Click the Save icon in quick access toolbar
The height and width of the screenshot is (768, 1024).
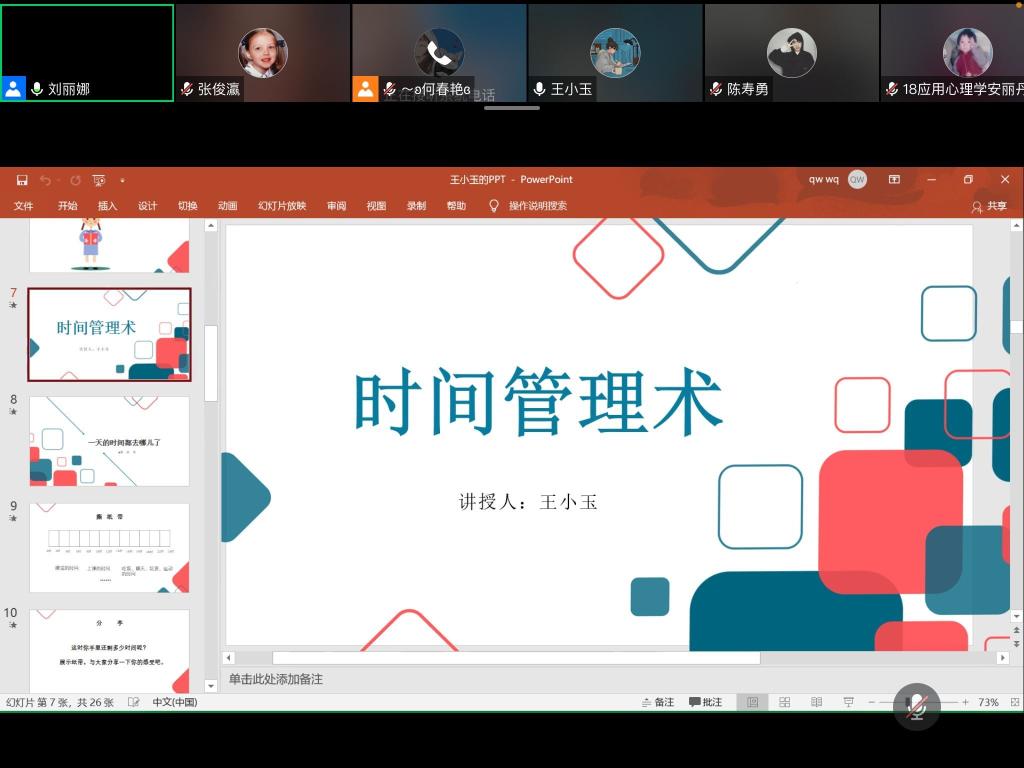coord(22,180)
